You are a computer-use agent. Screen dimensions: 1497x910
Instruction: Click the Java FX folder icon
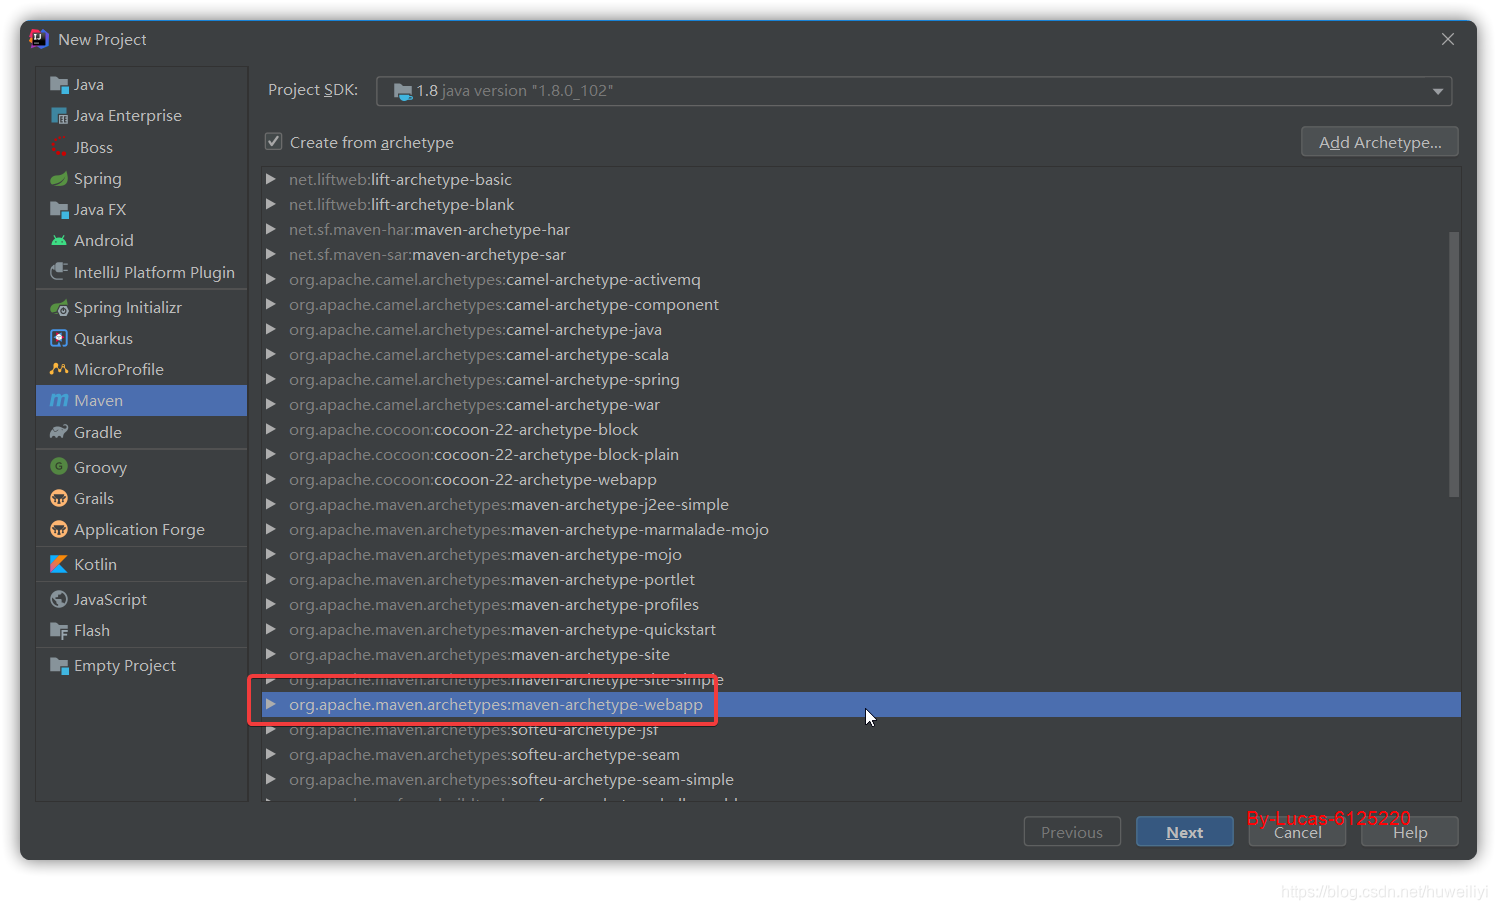[59, 209]
